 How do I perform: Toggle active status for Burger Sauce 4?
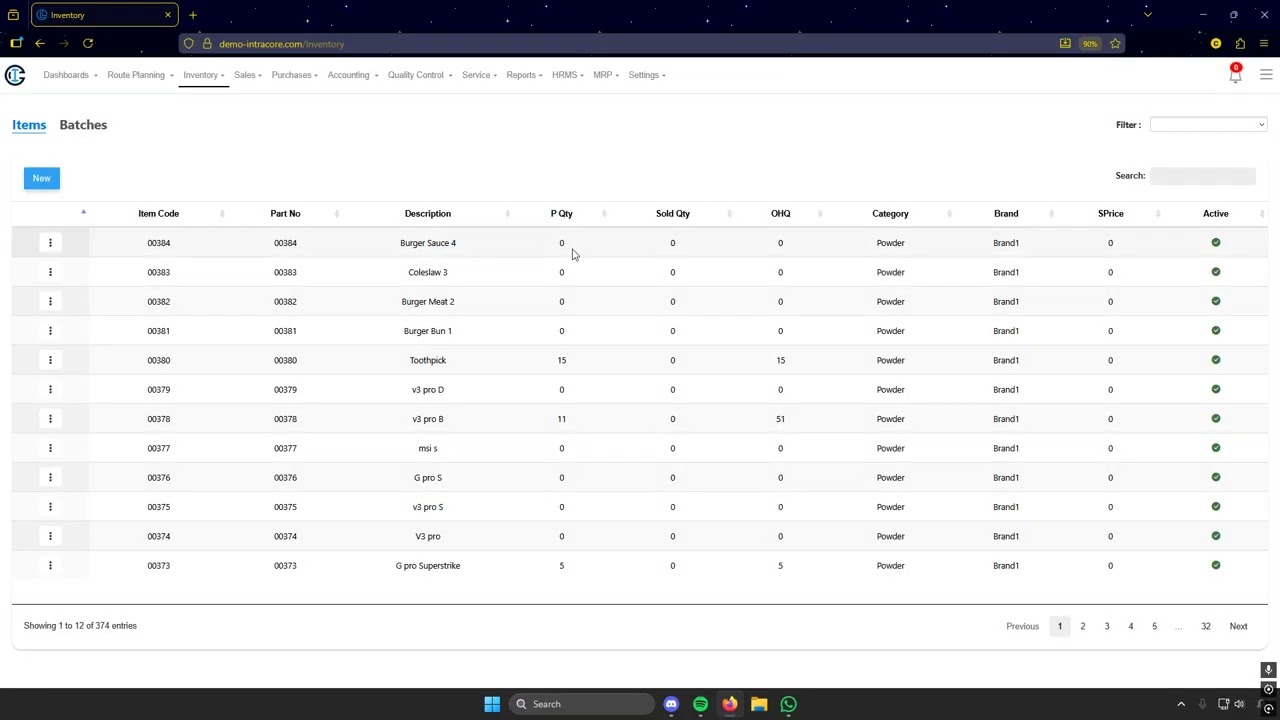click(1216, 243)
